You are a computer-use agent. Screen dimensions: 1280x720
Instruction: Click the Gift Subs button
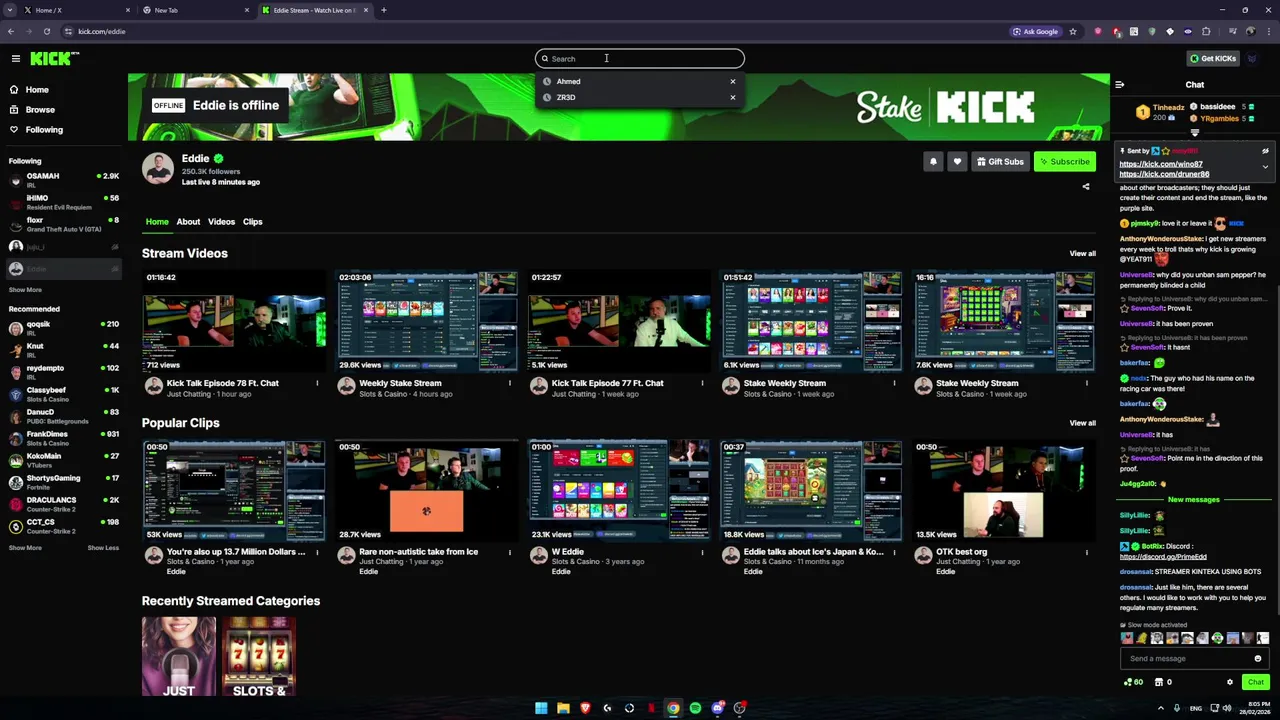click(1000, 161)
